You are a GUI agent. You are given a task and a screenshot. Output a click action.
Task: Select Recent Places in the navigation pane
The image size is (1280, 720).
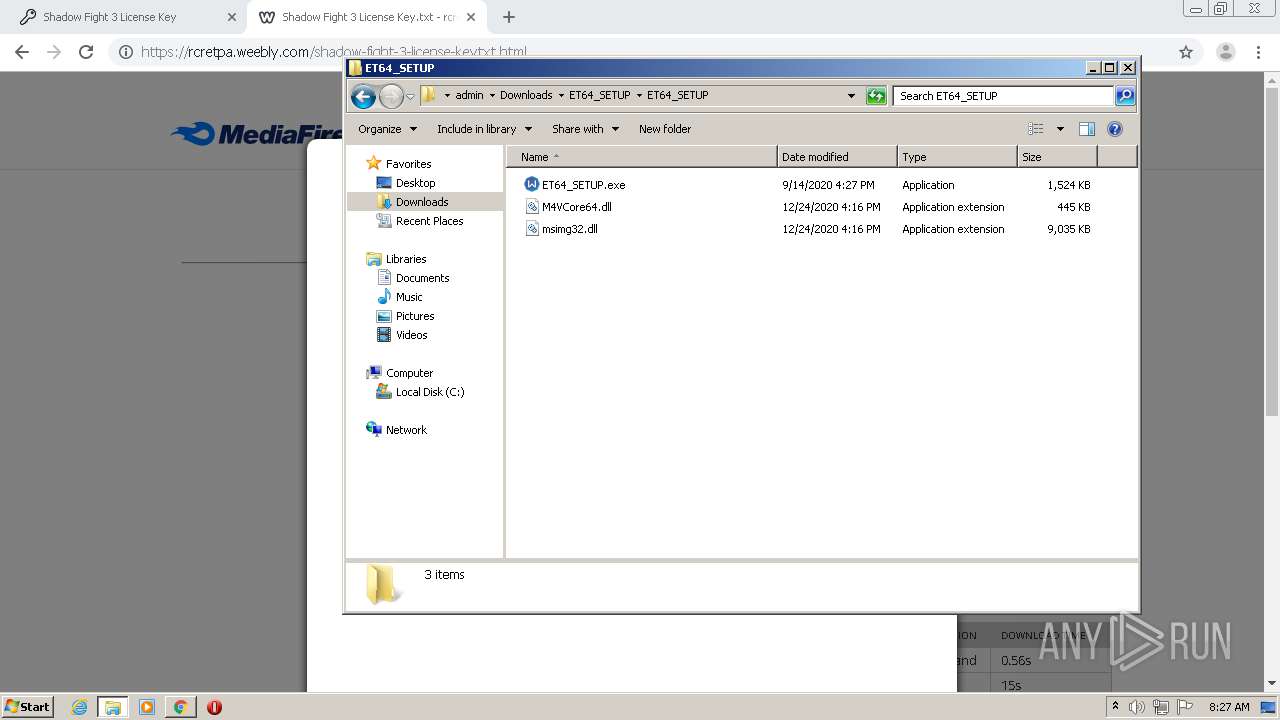[429, 221]
